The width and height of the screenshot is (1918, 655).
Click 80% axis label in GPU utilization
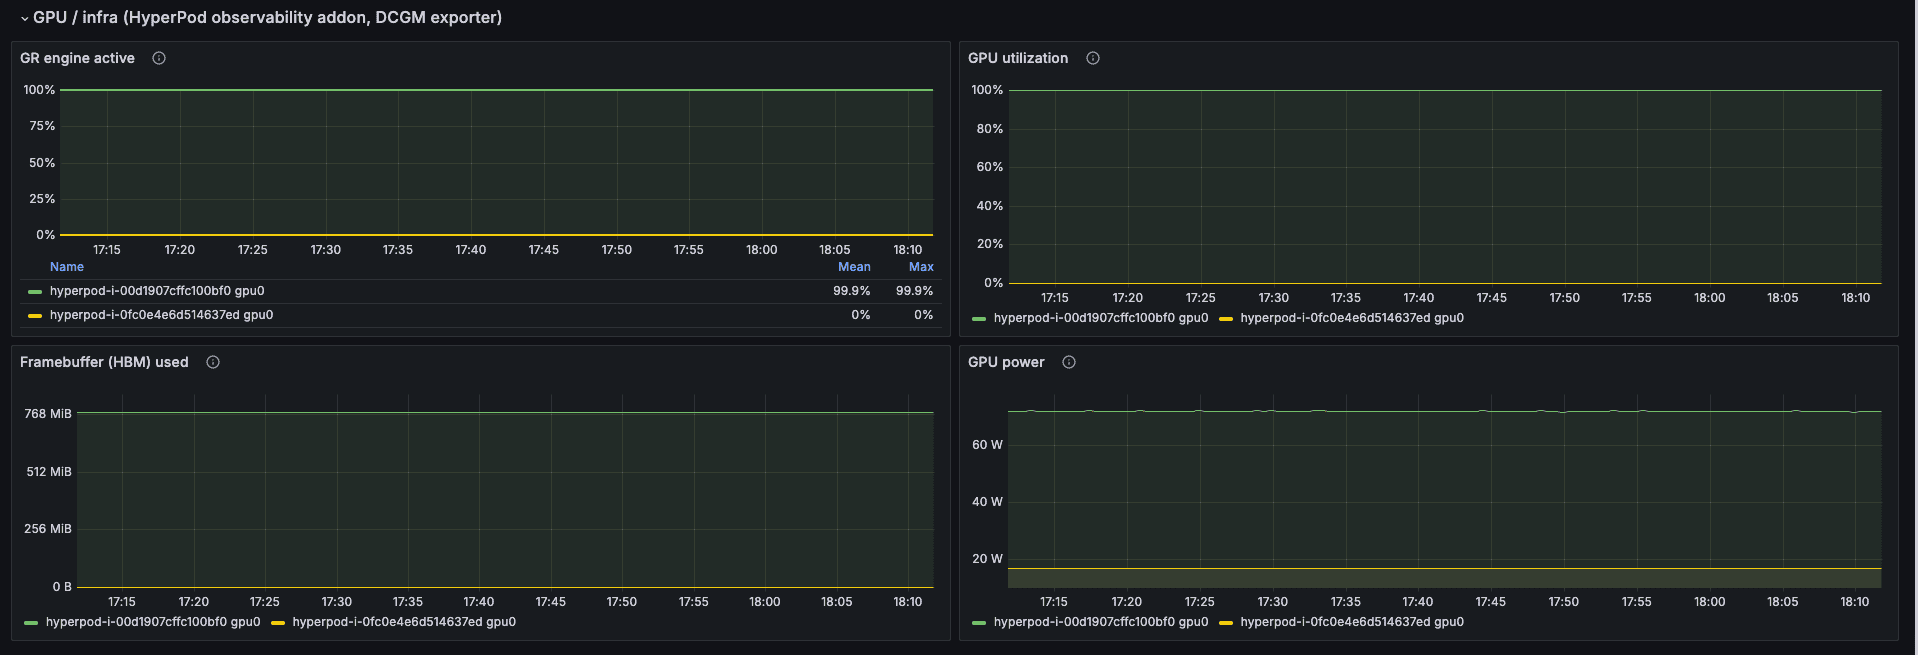[990, 129]
